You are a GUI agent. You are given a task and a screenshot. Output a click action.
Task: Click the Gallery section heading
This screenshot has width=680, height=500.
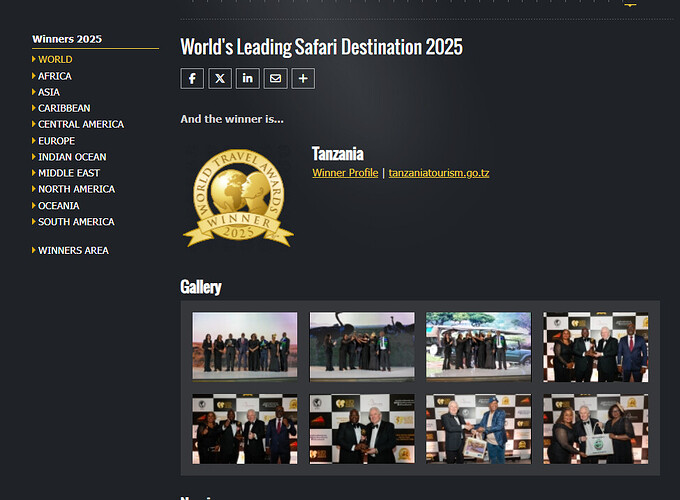201,287
